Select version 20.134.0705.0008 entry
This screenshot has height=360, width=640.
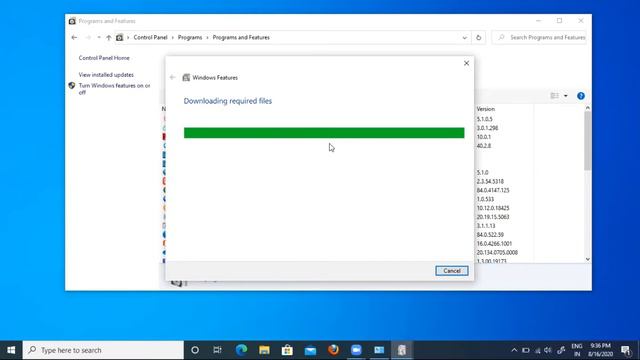(x=497, y=253)
